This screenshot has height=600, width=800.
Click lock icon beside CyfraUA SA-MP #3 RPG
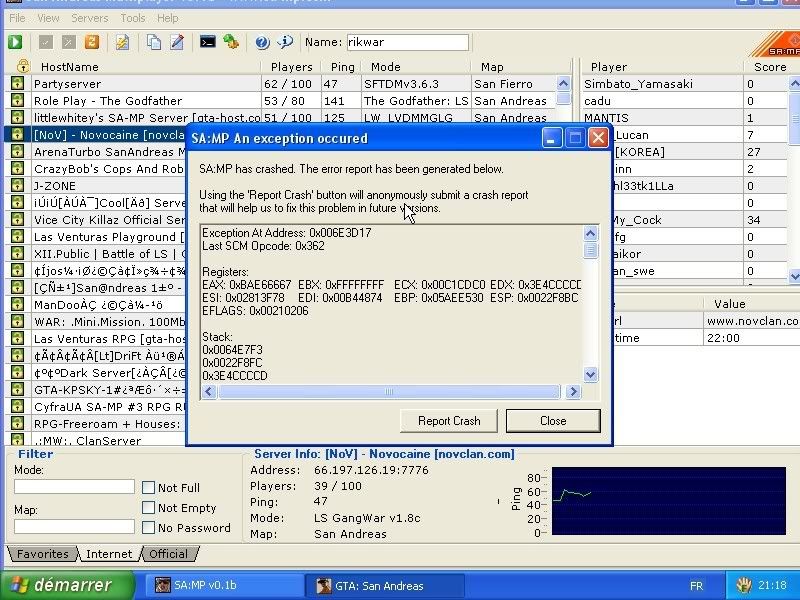click(x=17, y=407)
